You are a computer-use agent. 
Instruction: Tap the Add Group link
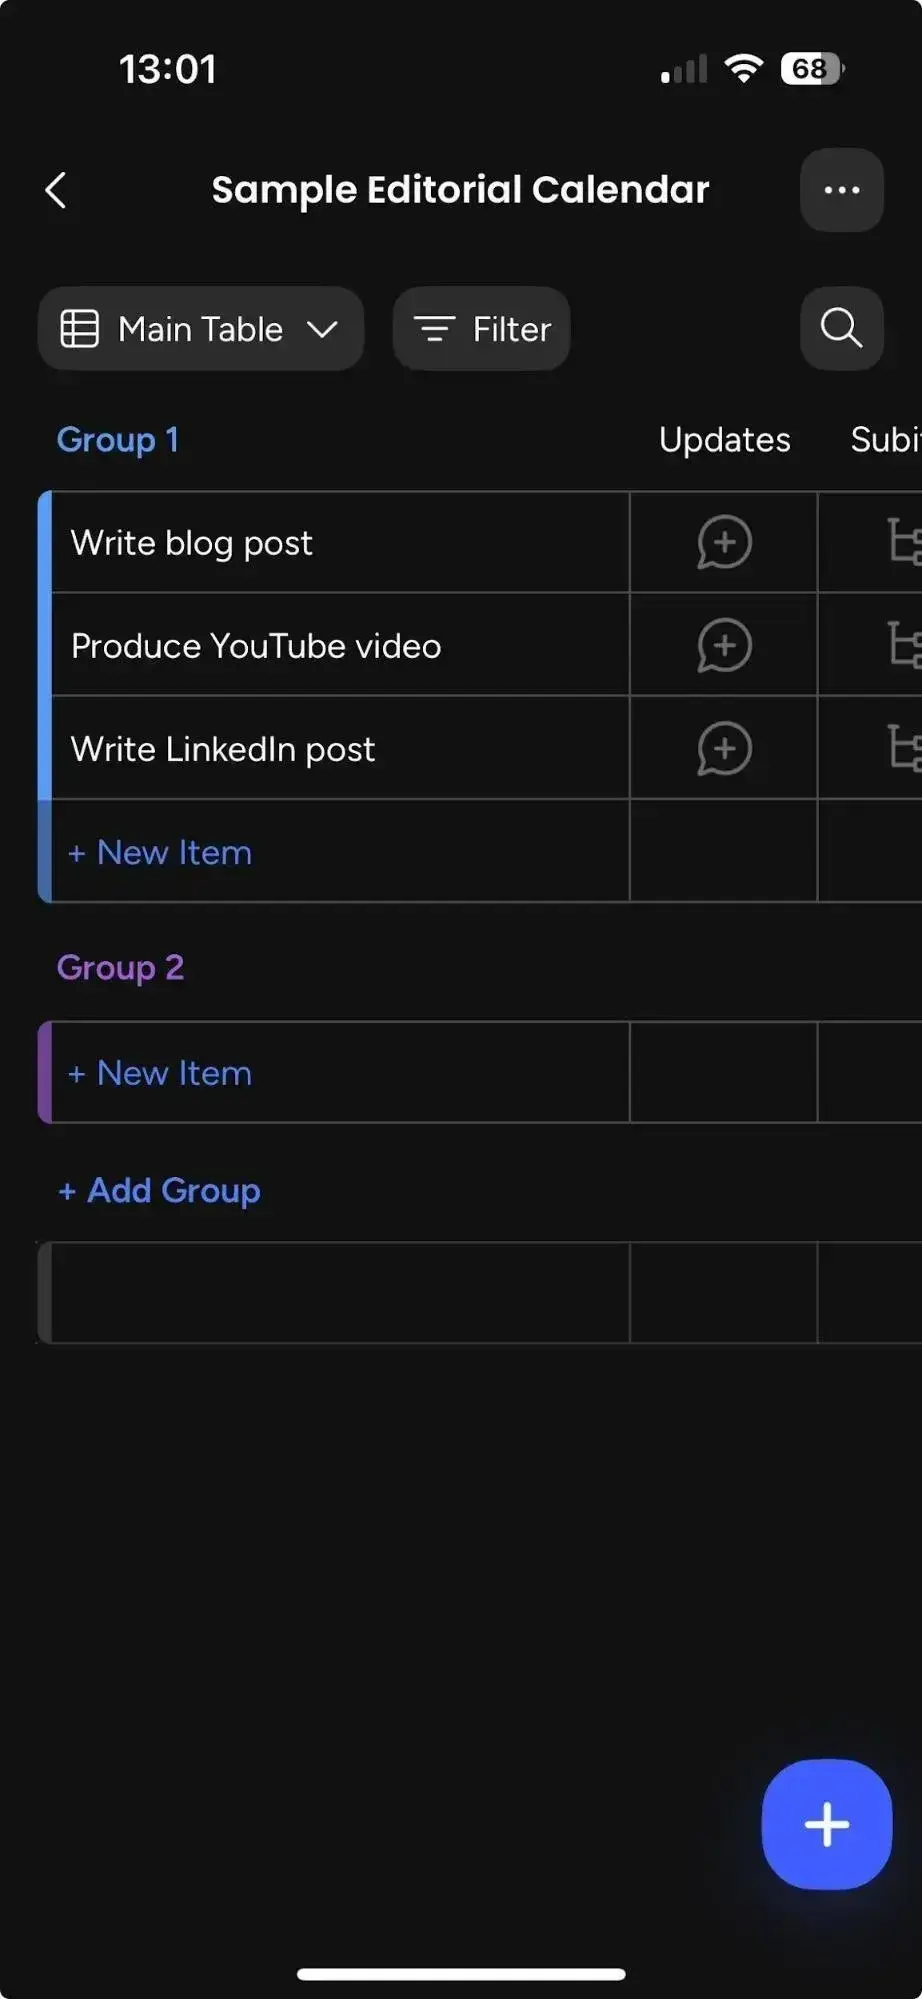160,1191
